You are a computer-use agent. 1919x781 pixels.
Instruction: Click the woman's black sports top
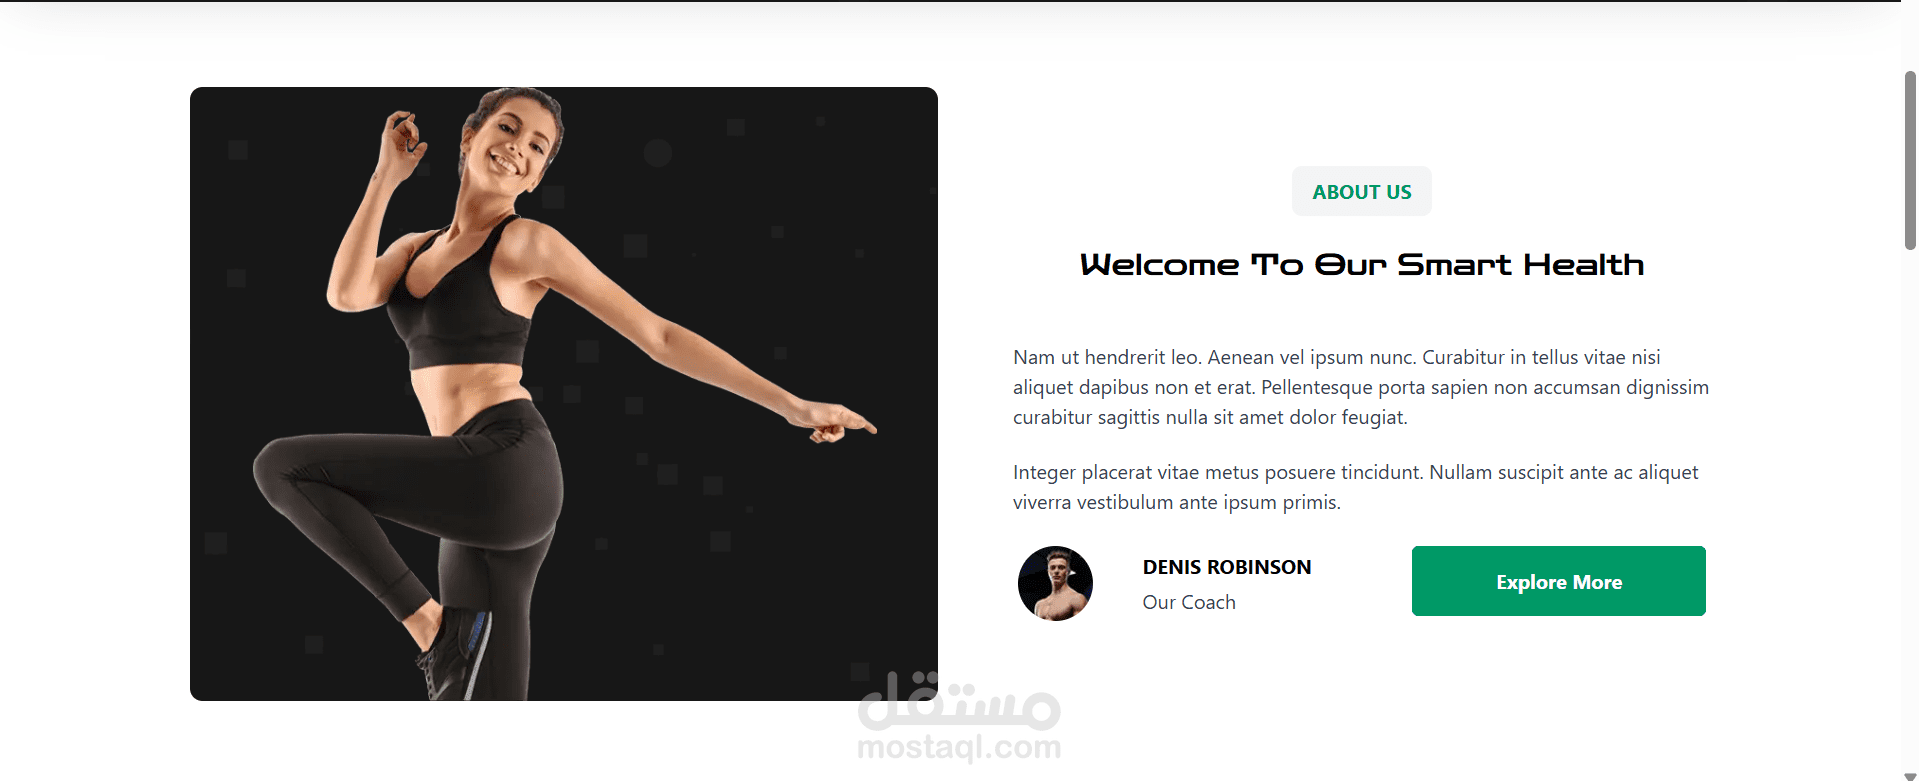(460, 300)
